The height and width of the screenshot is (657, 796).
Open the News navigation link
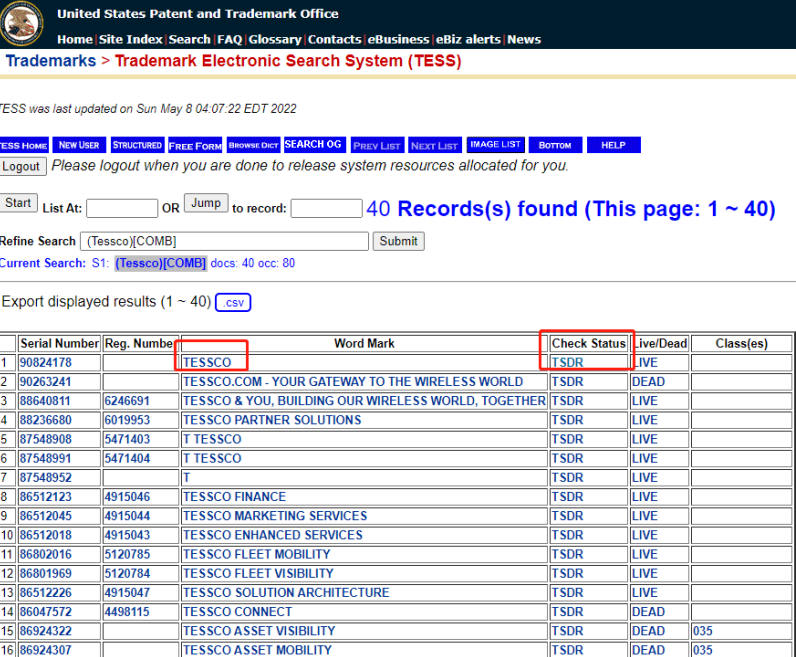[524, 40]
